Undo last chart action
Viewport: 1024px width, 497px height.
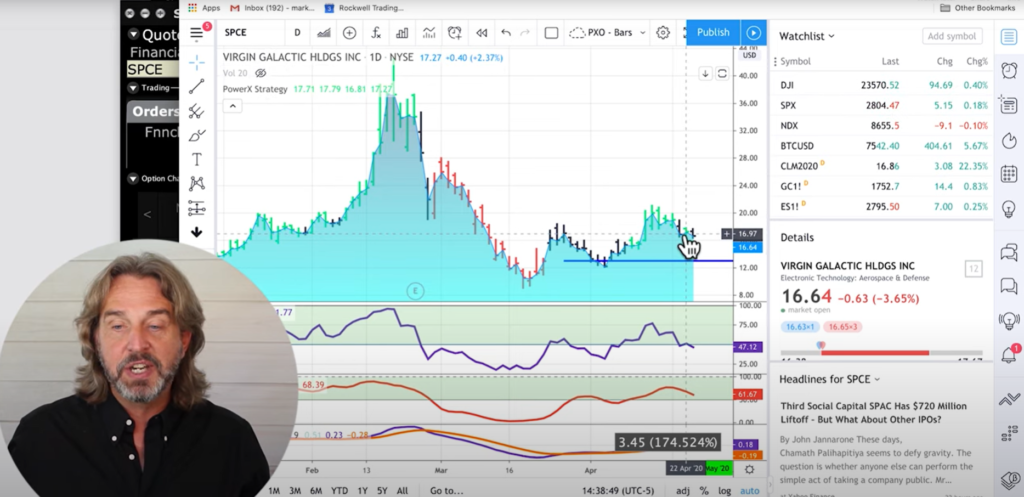pyautogui.click(x=505, y=33)
